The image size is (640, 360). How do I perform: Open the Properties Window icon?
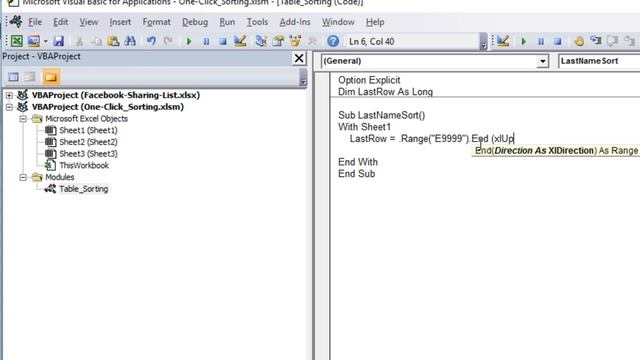[278, 41]
